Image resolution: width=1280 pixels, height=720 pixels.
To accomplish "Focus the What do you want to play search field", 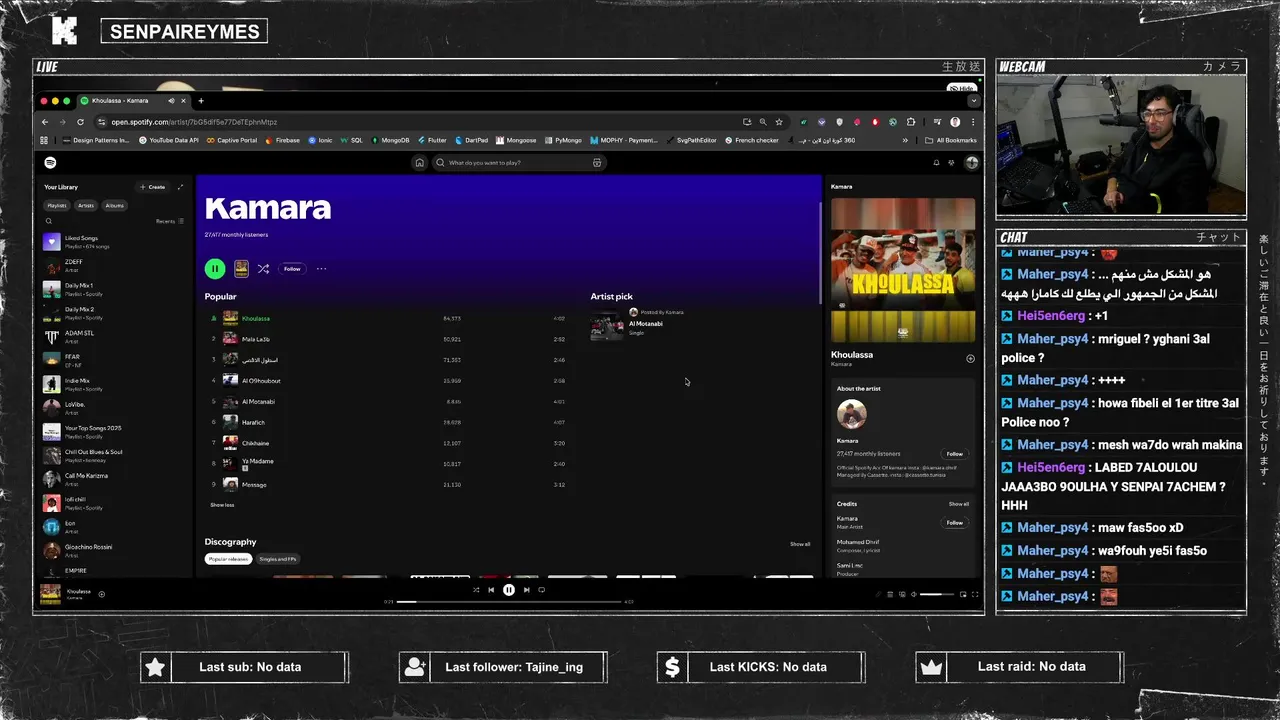I will coord(517,163).
